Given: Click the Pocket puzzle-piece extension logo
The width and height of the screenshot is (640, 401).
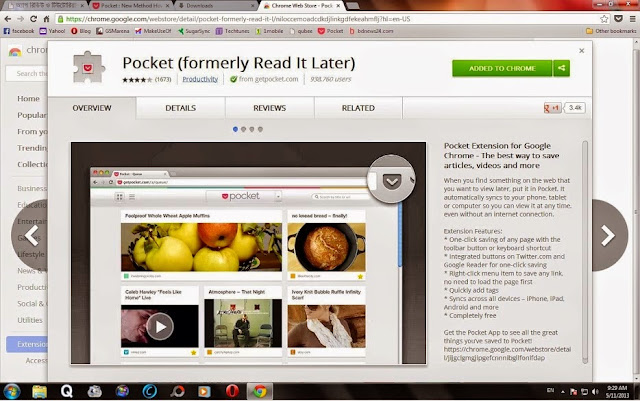Looking at the screenshot, I should 89,68.
